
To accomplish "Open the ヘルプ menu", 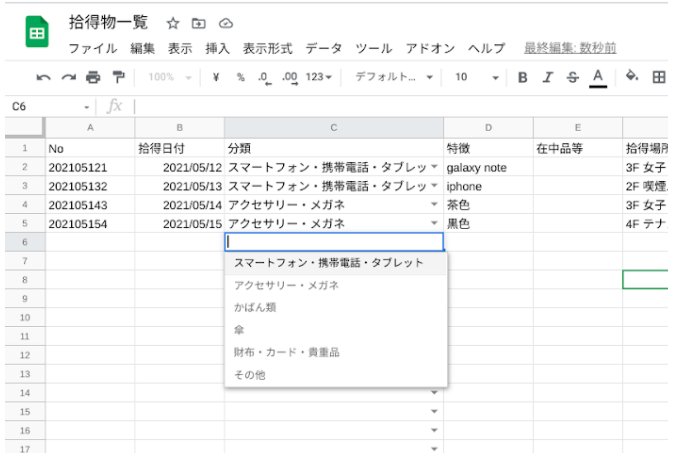I will click(x=487, y=48).
